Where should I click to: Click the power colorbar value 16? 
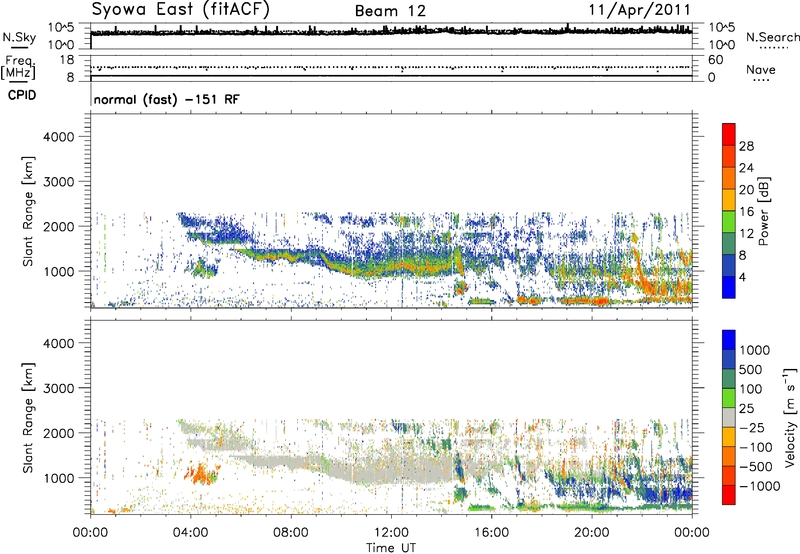point(746,212)
